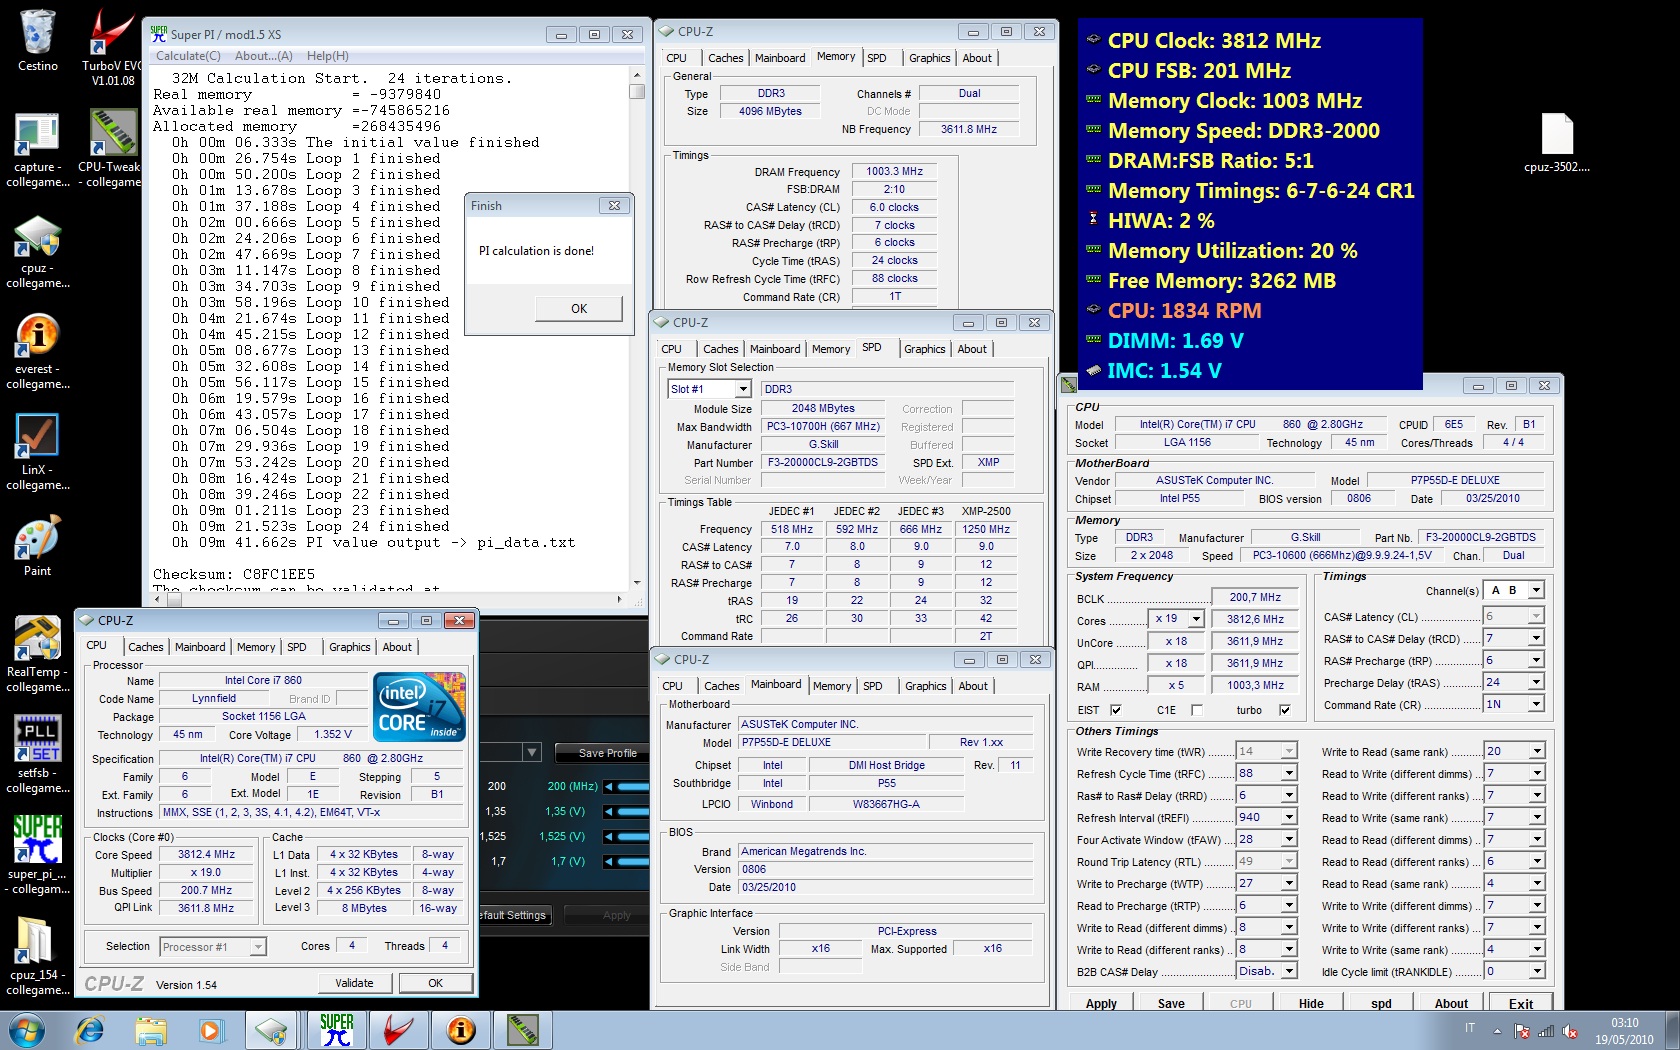
Task: Toggle the EIST checkbox in CPU-Tweaker
Action: [1116, 710]
